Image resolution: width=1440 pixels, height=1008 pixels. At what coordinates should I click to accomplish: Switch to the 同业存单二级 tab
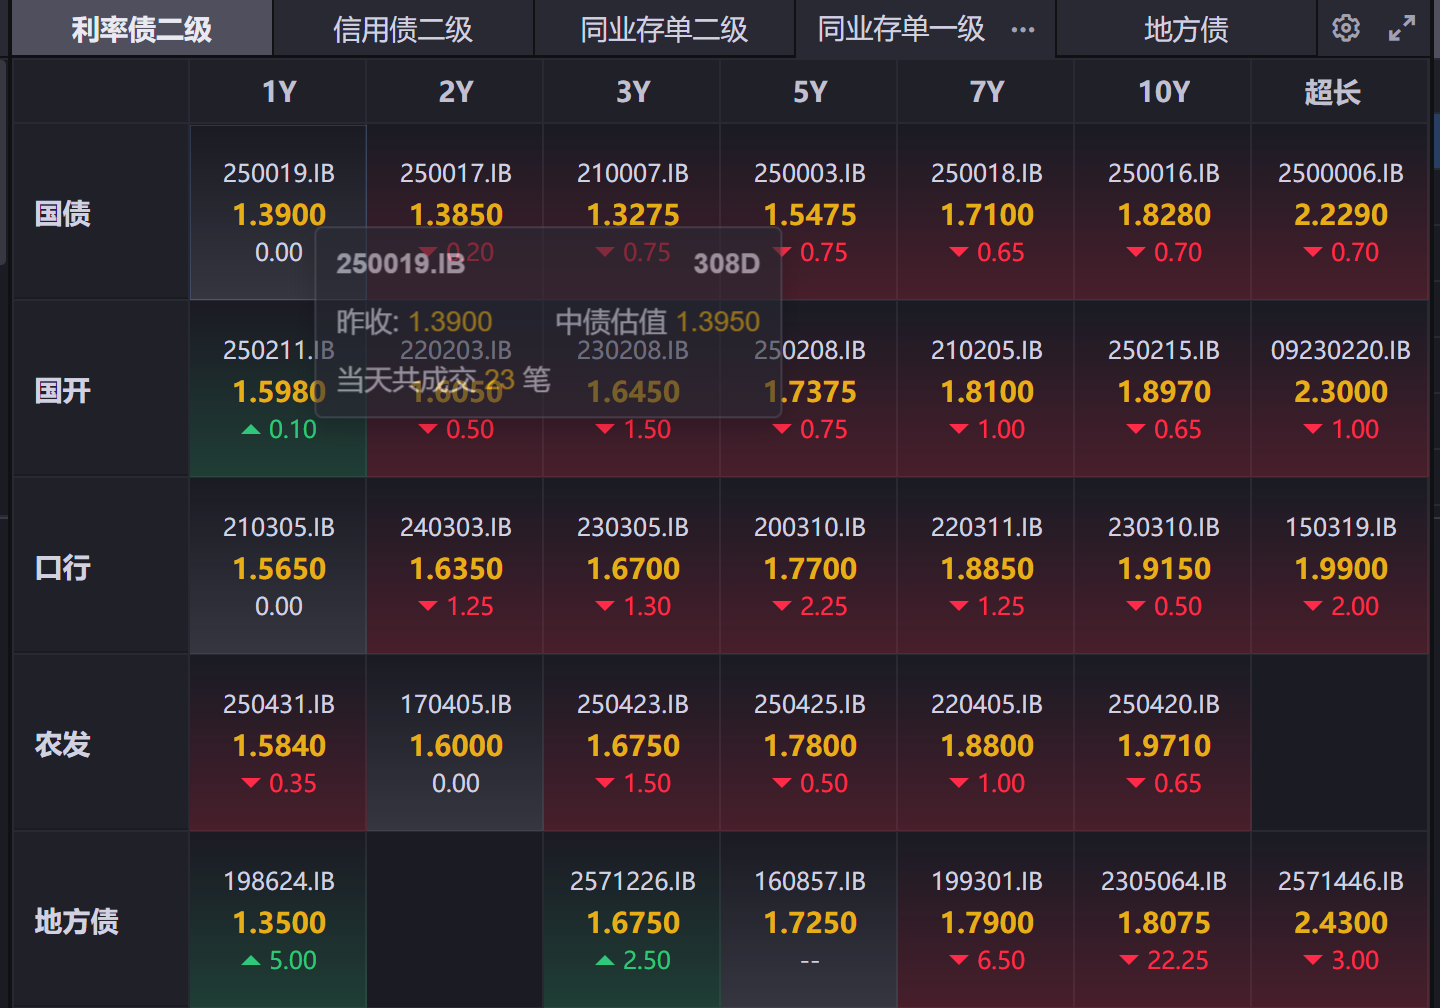coord(664,30)
